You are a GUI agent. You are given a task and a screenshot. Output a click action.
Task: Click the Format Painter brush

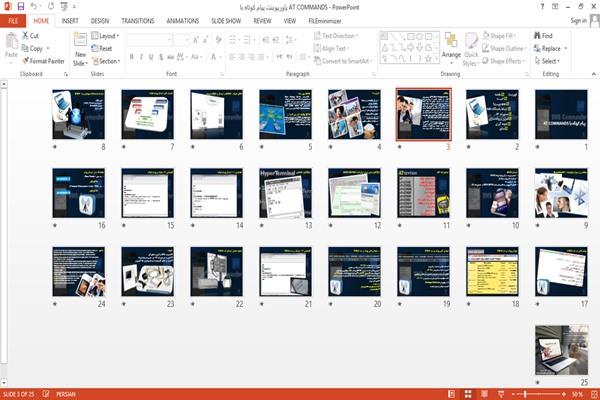point(26,61)
